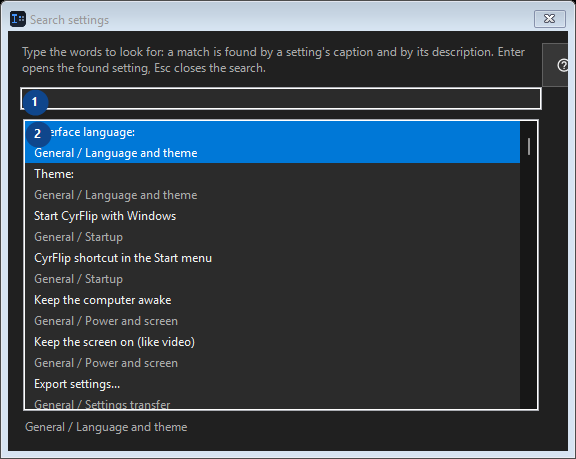Screen dimensions: 576x459
Task: Click the CyrFlip app icon in title bar
Action: click(18, 19)
